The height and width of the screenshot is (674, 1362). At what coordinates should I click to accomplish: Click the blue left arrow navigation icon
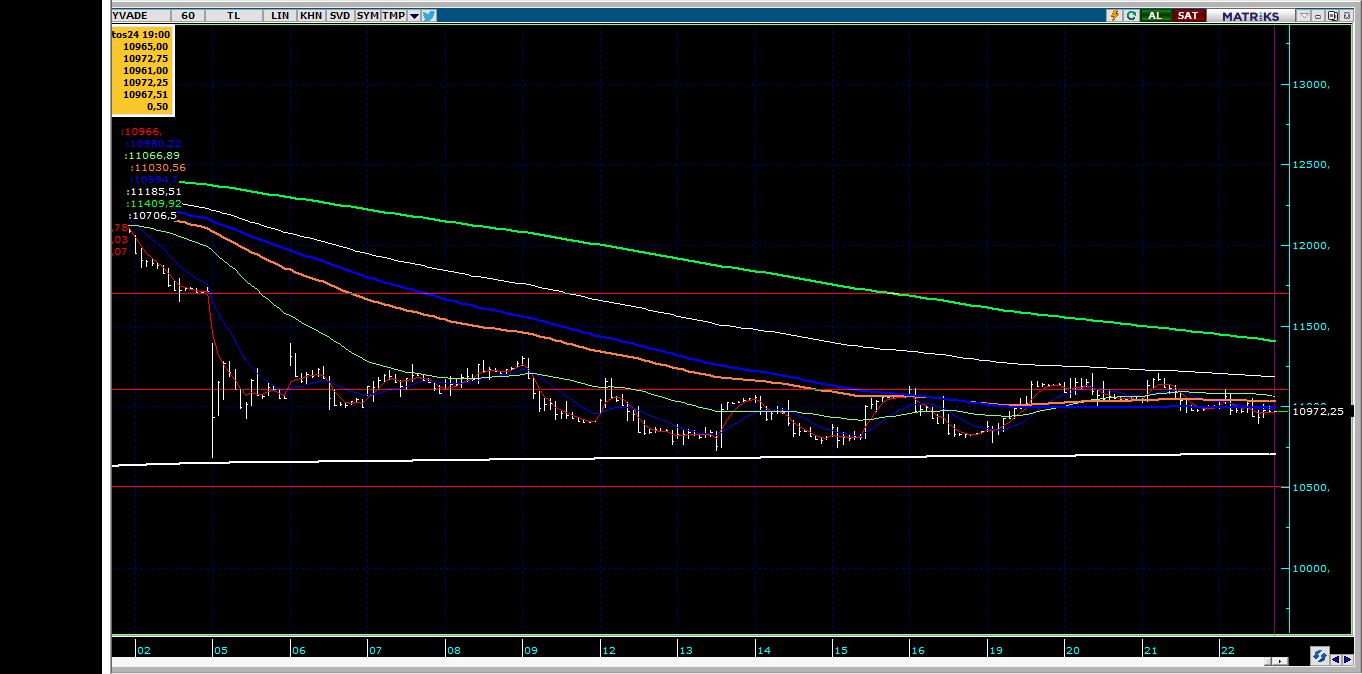[1336, 659]
